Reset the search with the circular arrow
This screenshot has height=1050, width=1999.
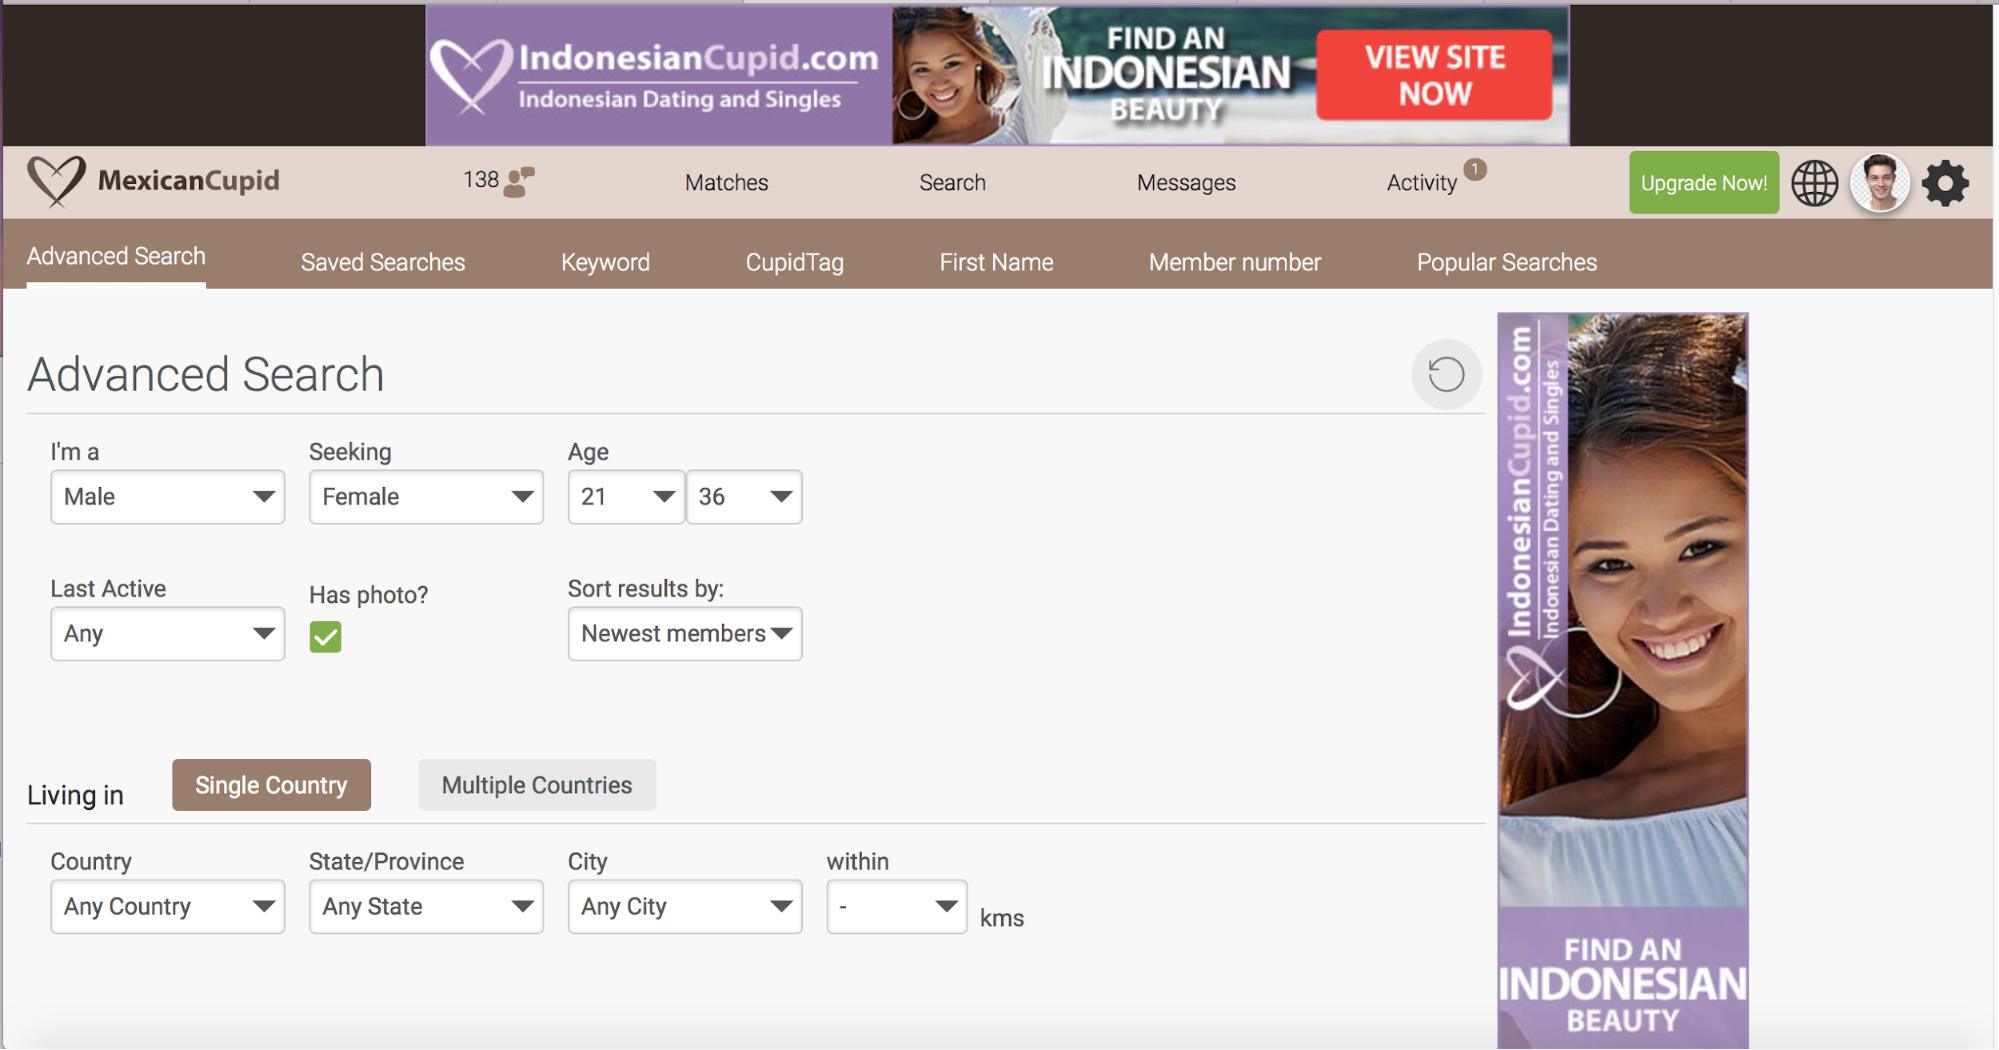click(x=1446, y=374)
